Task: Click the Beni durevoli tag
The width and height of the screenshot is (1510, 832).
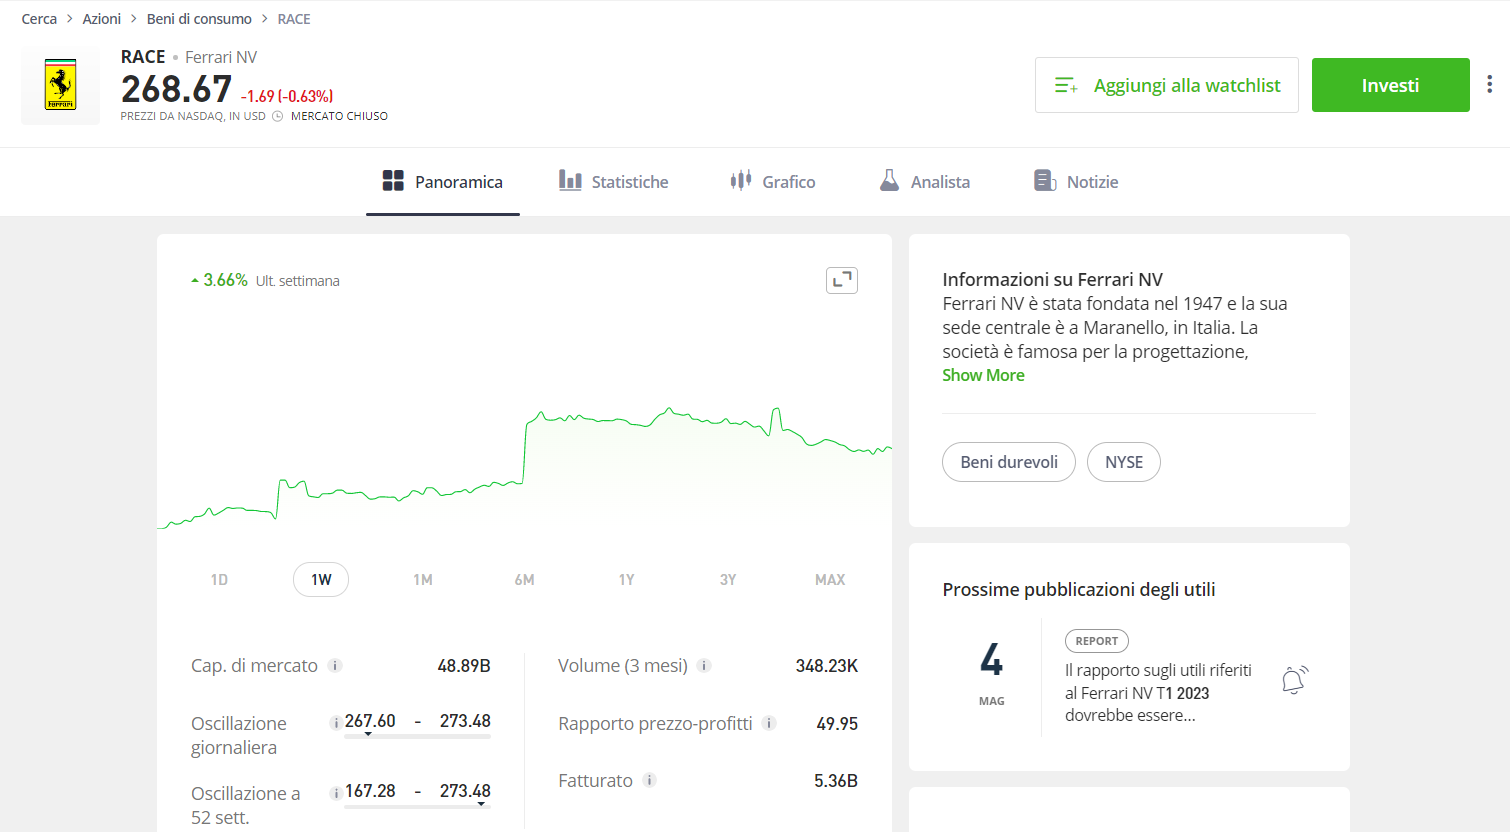Action: click(x=1009, y=462)
